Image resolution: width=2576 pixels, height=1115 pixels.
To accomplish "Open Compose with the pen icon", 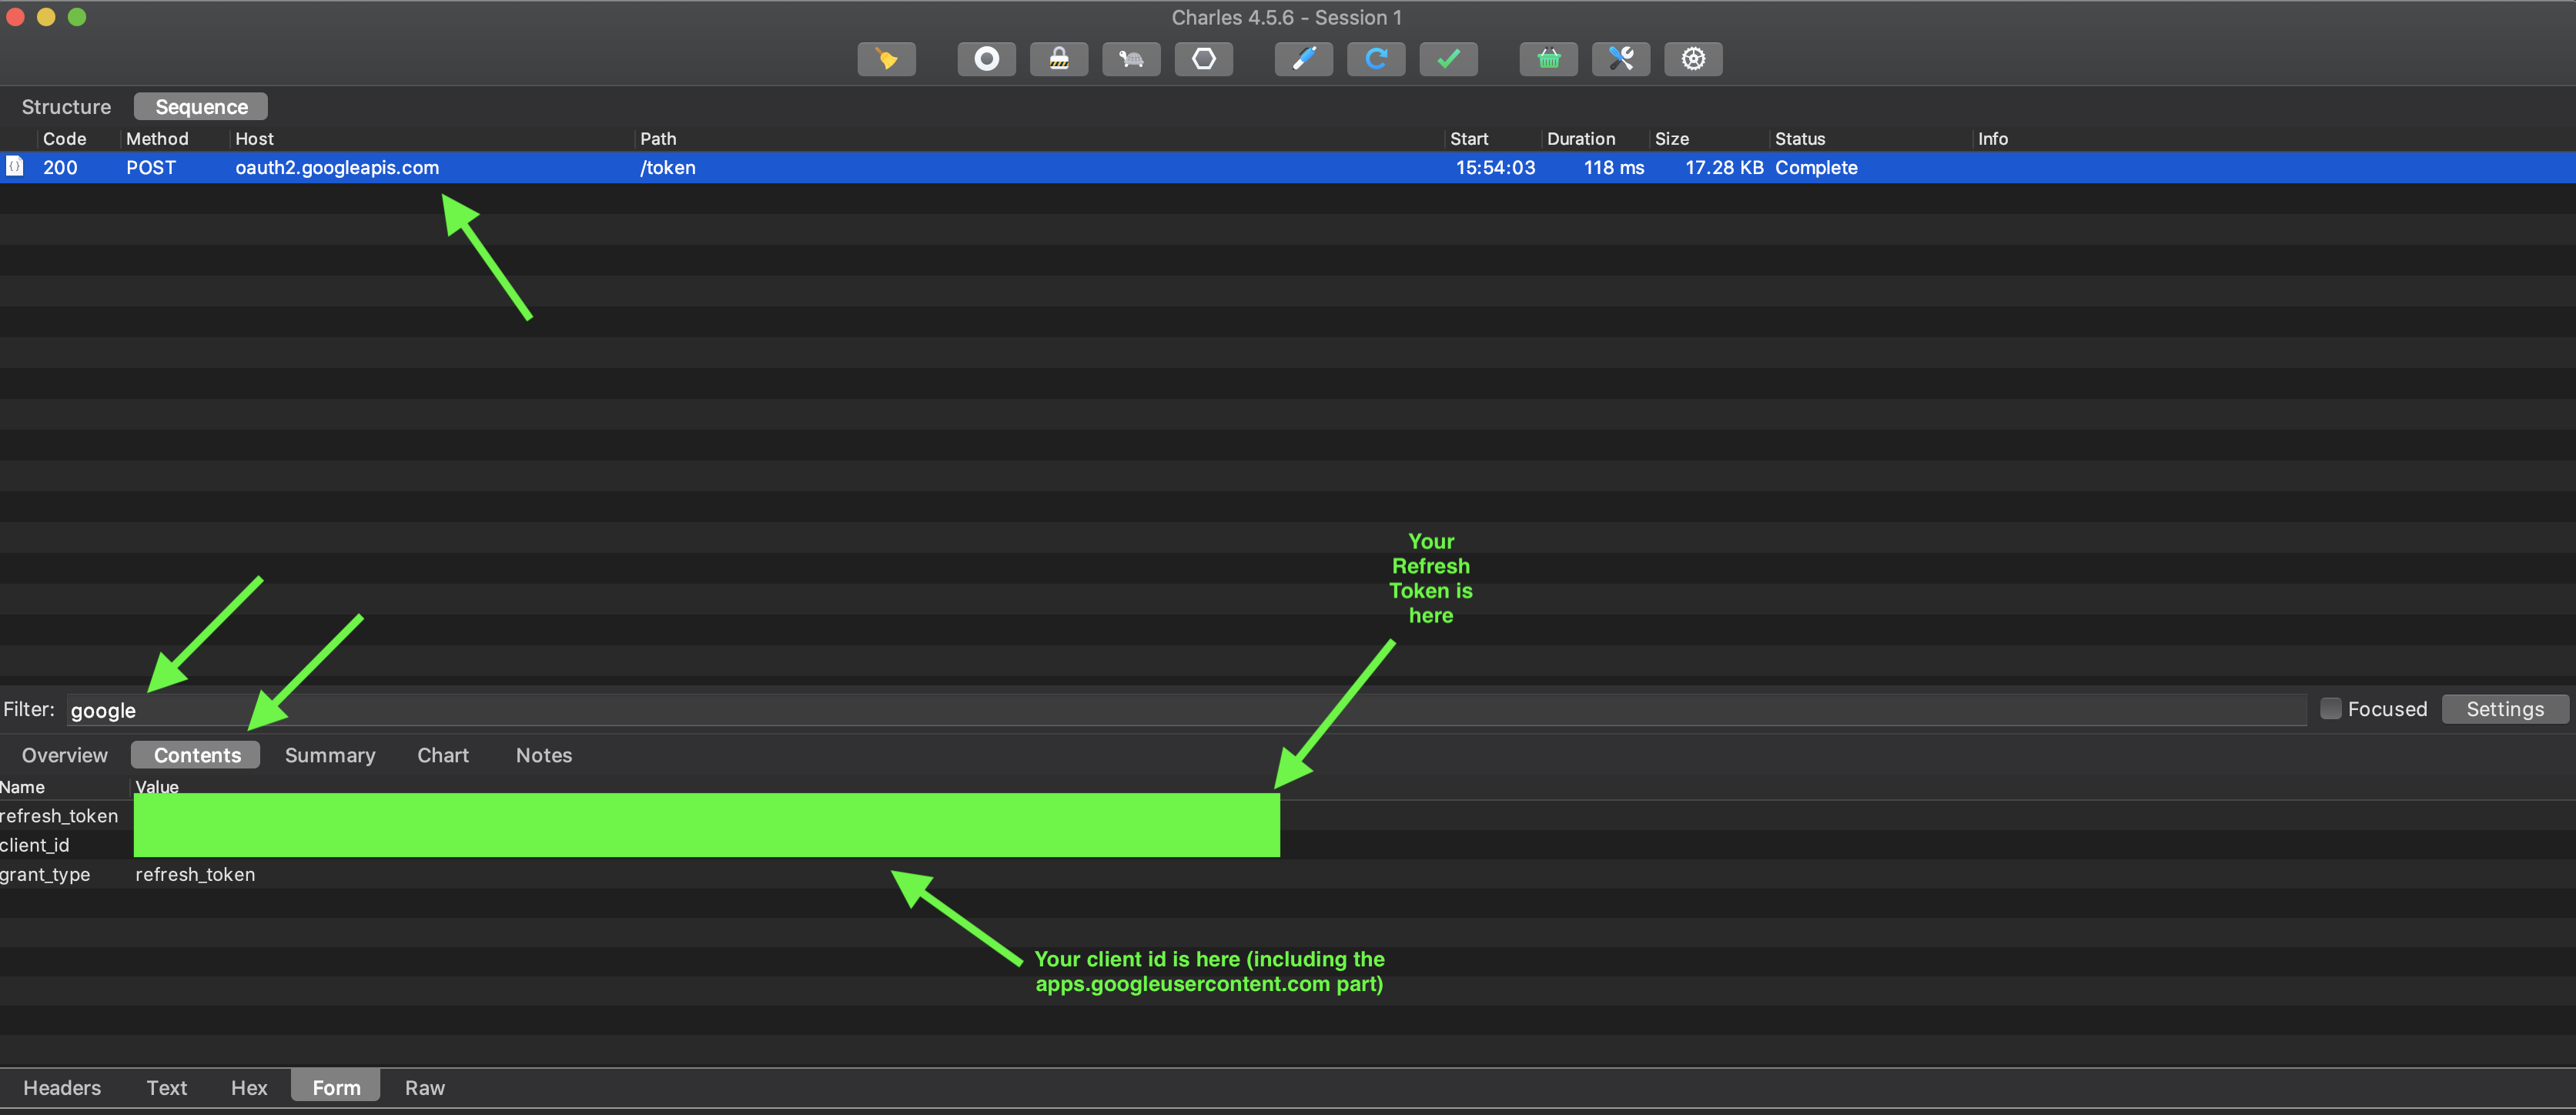I will (1303, 59).
